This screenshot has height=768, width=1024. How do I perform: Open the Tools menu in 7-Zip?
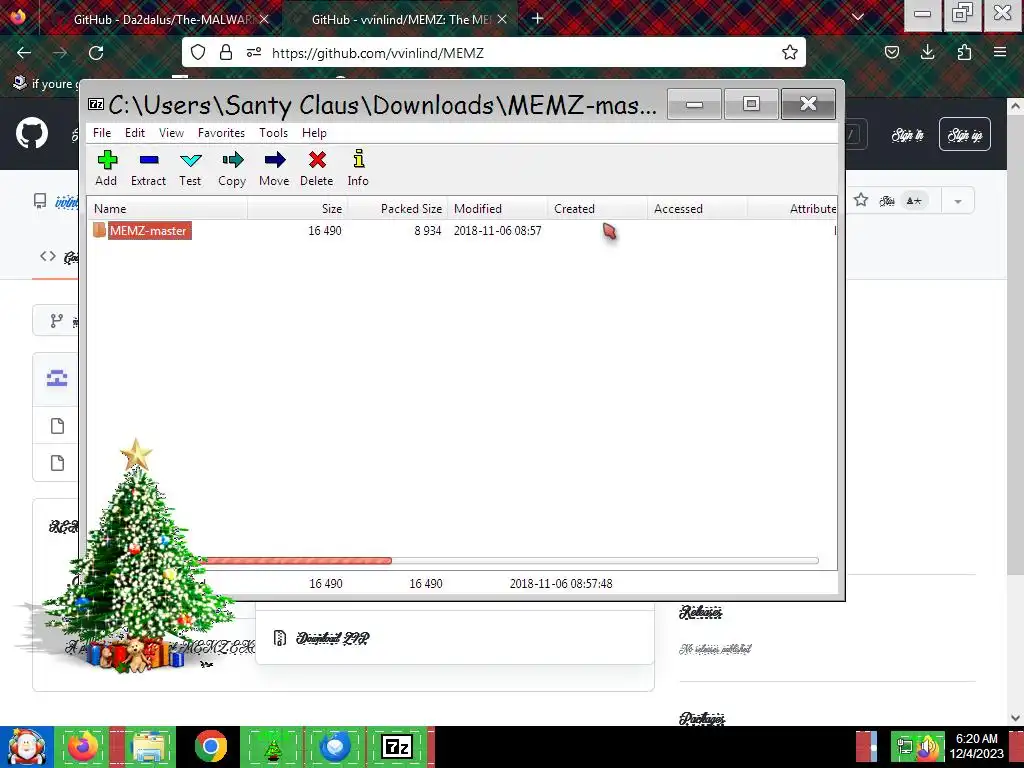273,133
